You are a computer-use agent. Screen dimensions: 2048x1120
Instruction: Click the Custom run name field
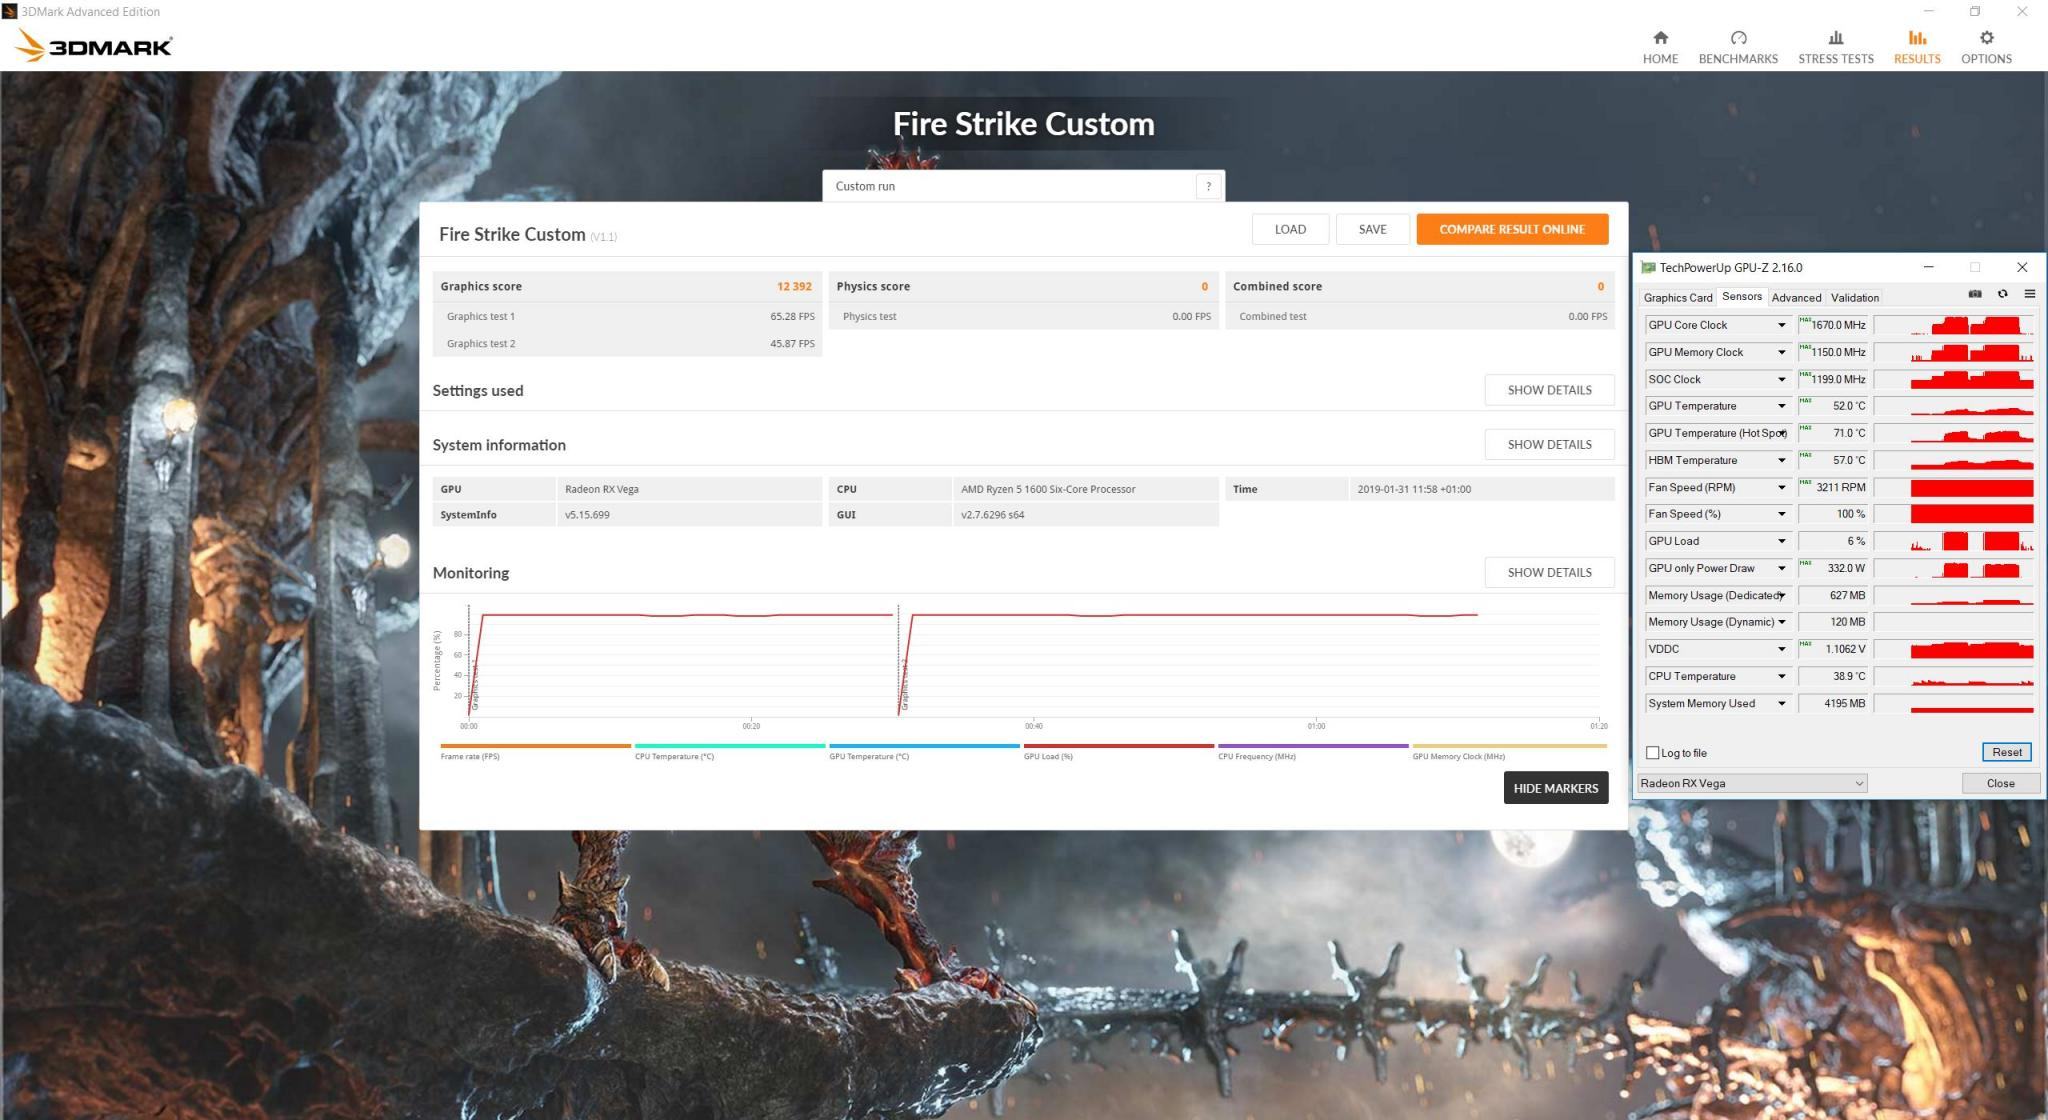[x=1010, y=186]
